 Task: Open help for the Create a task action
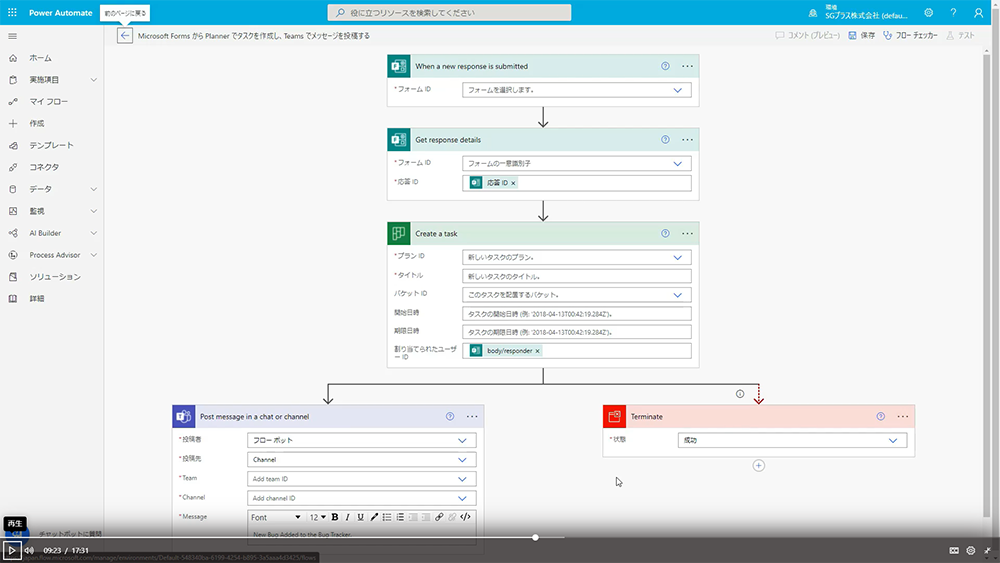point(665,233)
